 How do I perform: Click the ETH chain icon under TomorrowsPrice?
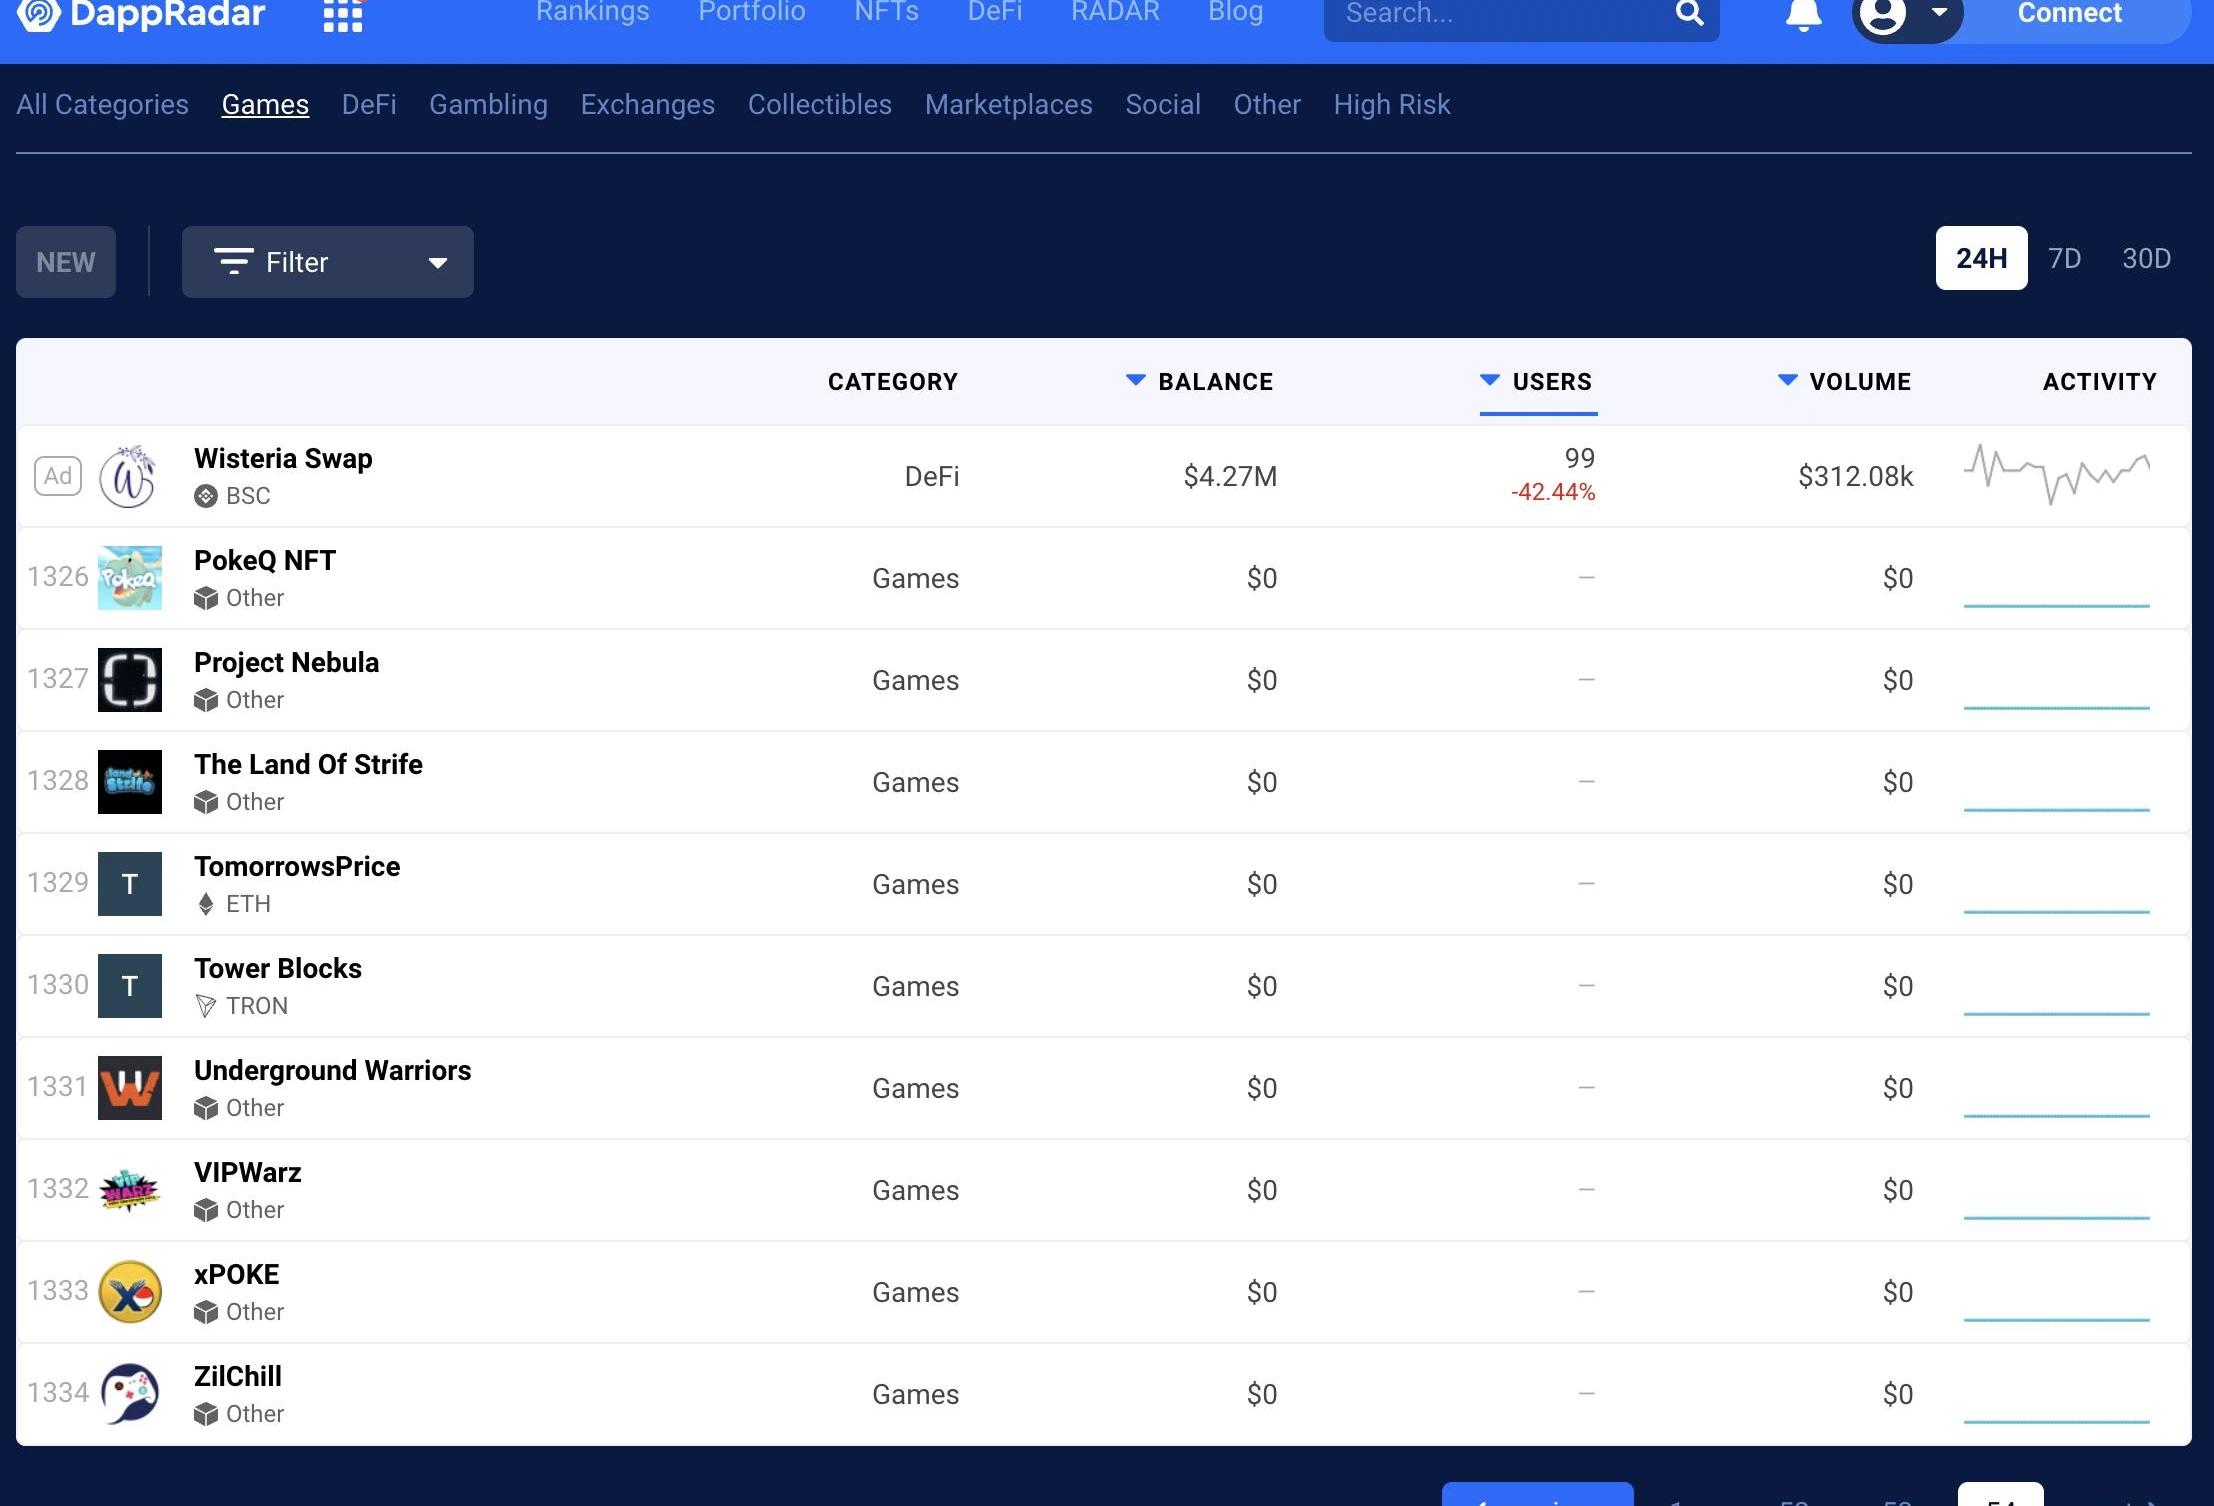(206, 904)
